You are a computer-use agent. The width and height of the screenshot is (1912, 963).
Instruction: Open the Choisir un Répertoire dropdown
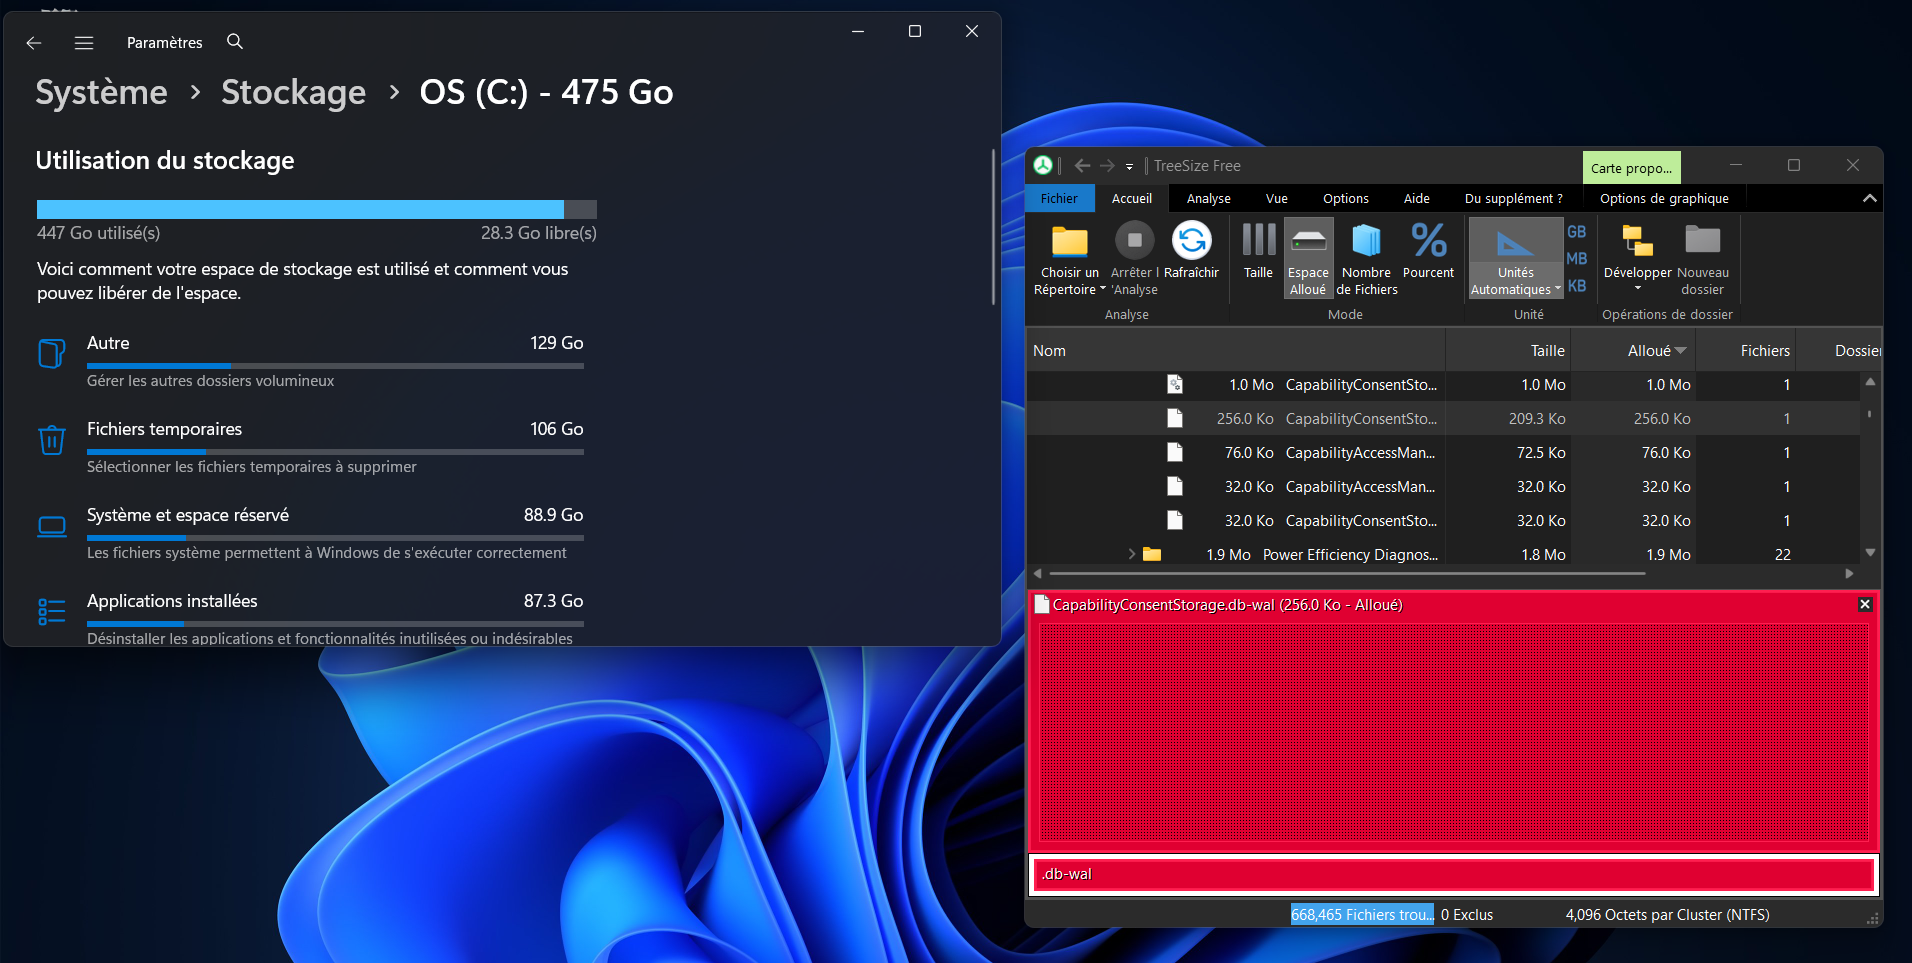pos(1070,258)
